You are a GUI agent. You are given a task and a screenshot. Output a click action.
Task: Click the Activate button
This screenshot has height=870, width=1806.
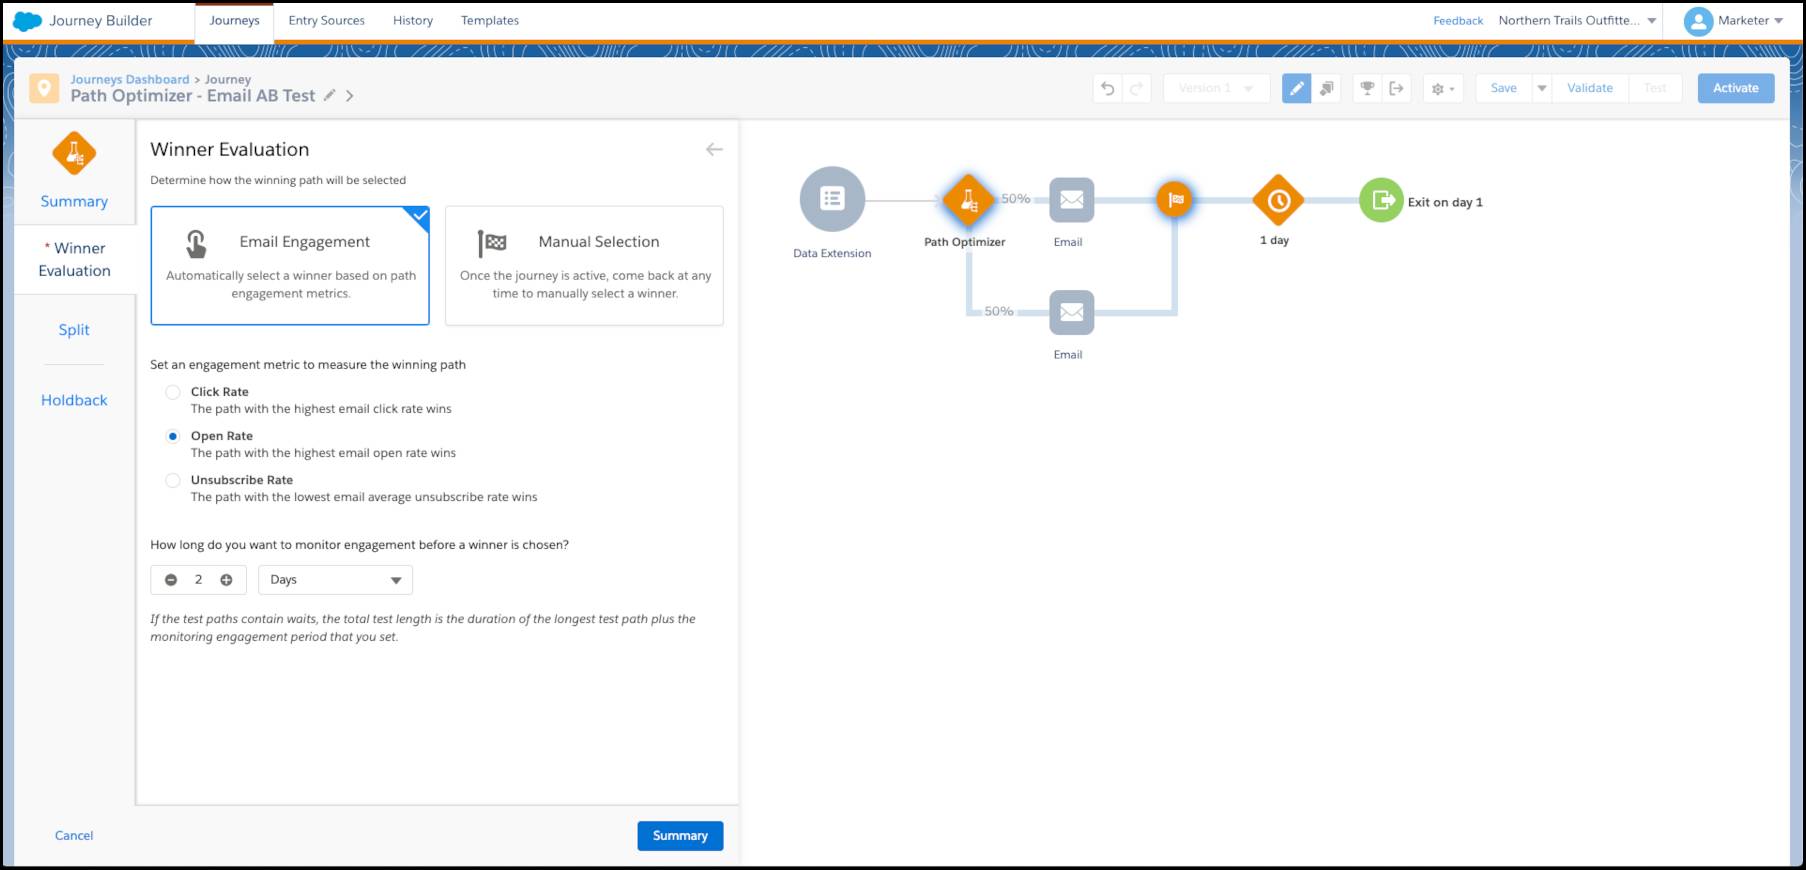(1735, 88)
